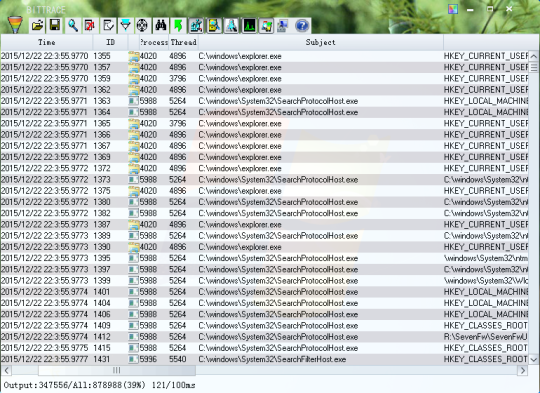The image size is (540, 393).
Task: Click the binoculars find icon
Action: point(160,25)
